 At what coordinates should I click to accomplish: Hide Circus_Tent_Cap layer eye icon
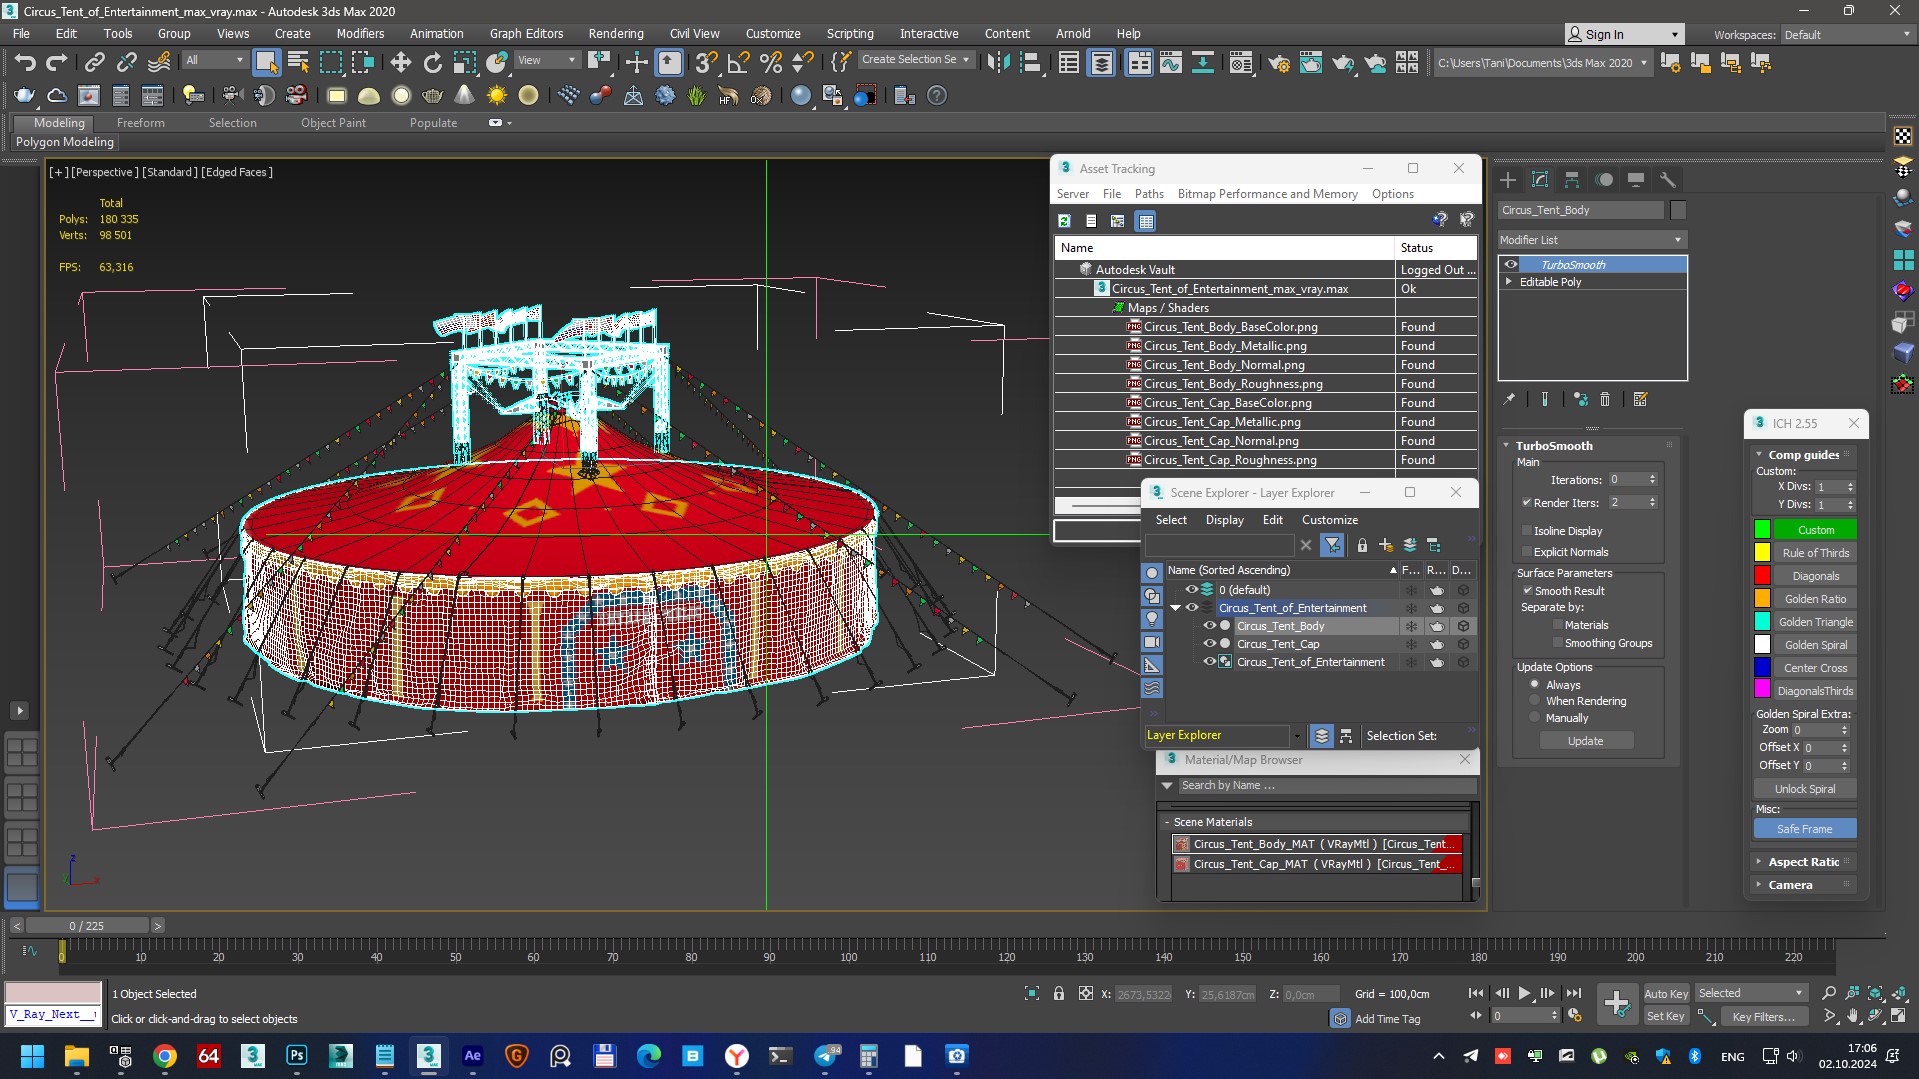1209,644
